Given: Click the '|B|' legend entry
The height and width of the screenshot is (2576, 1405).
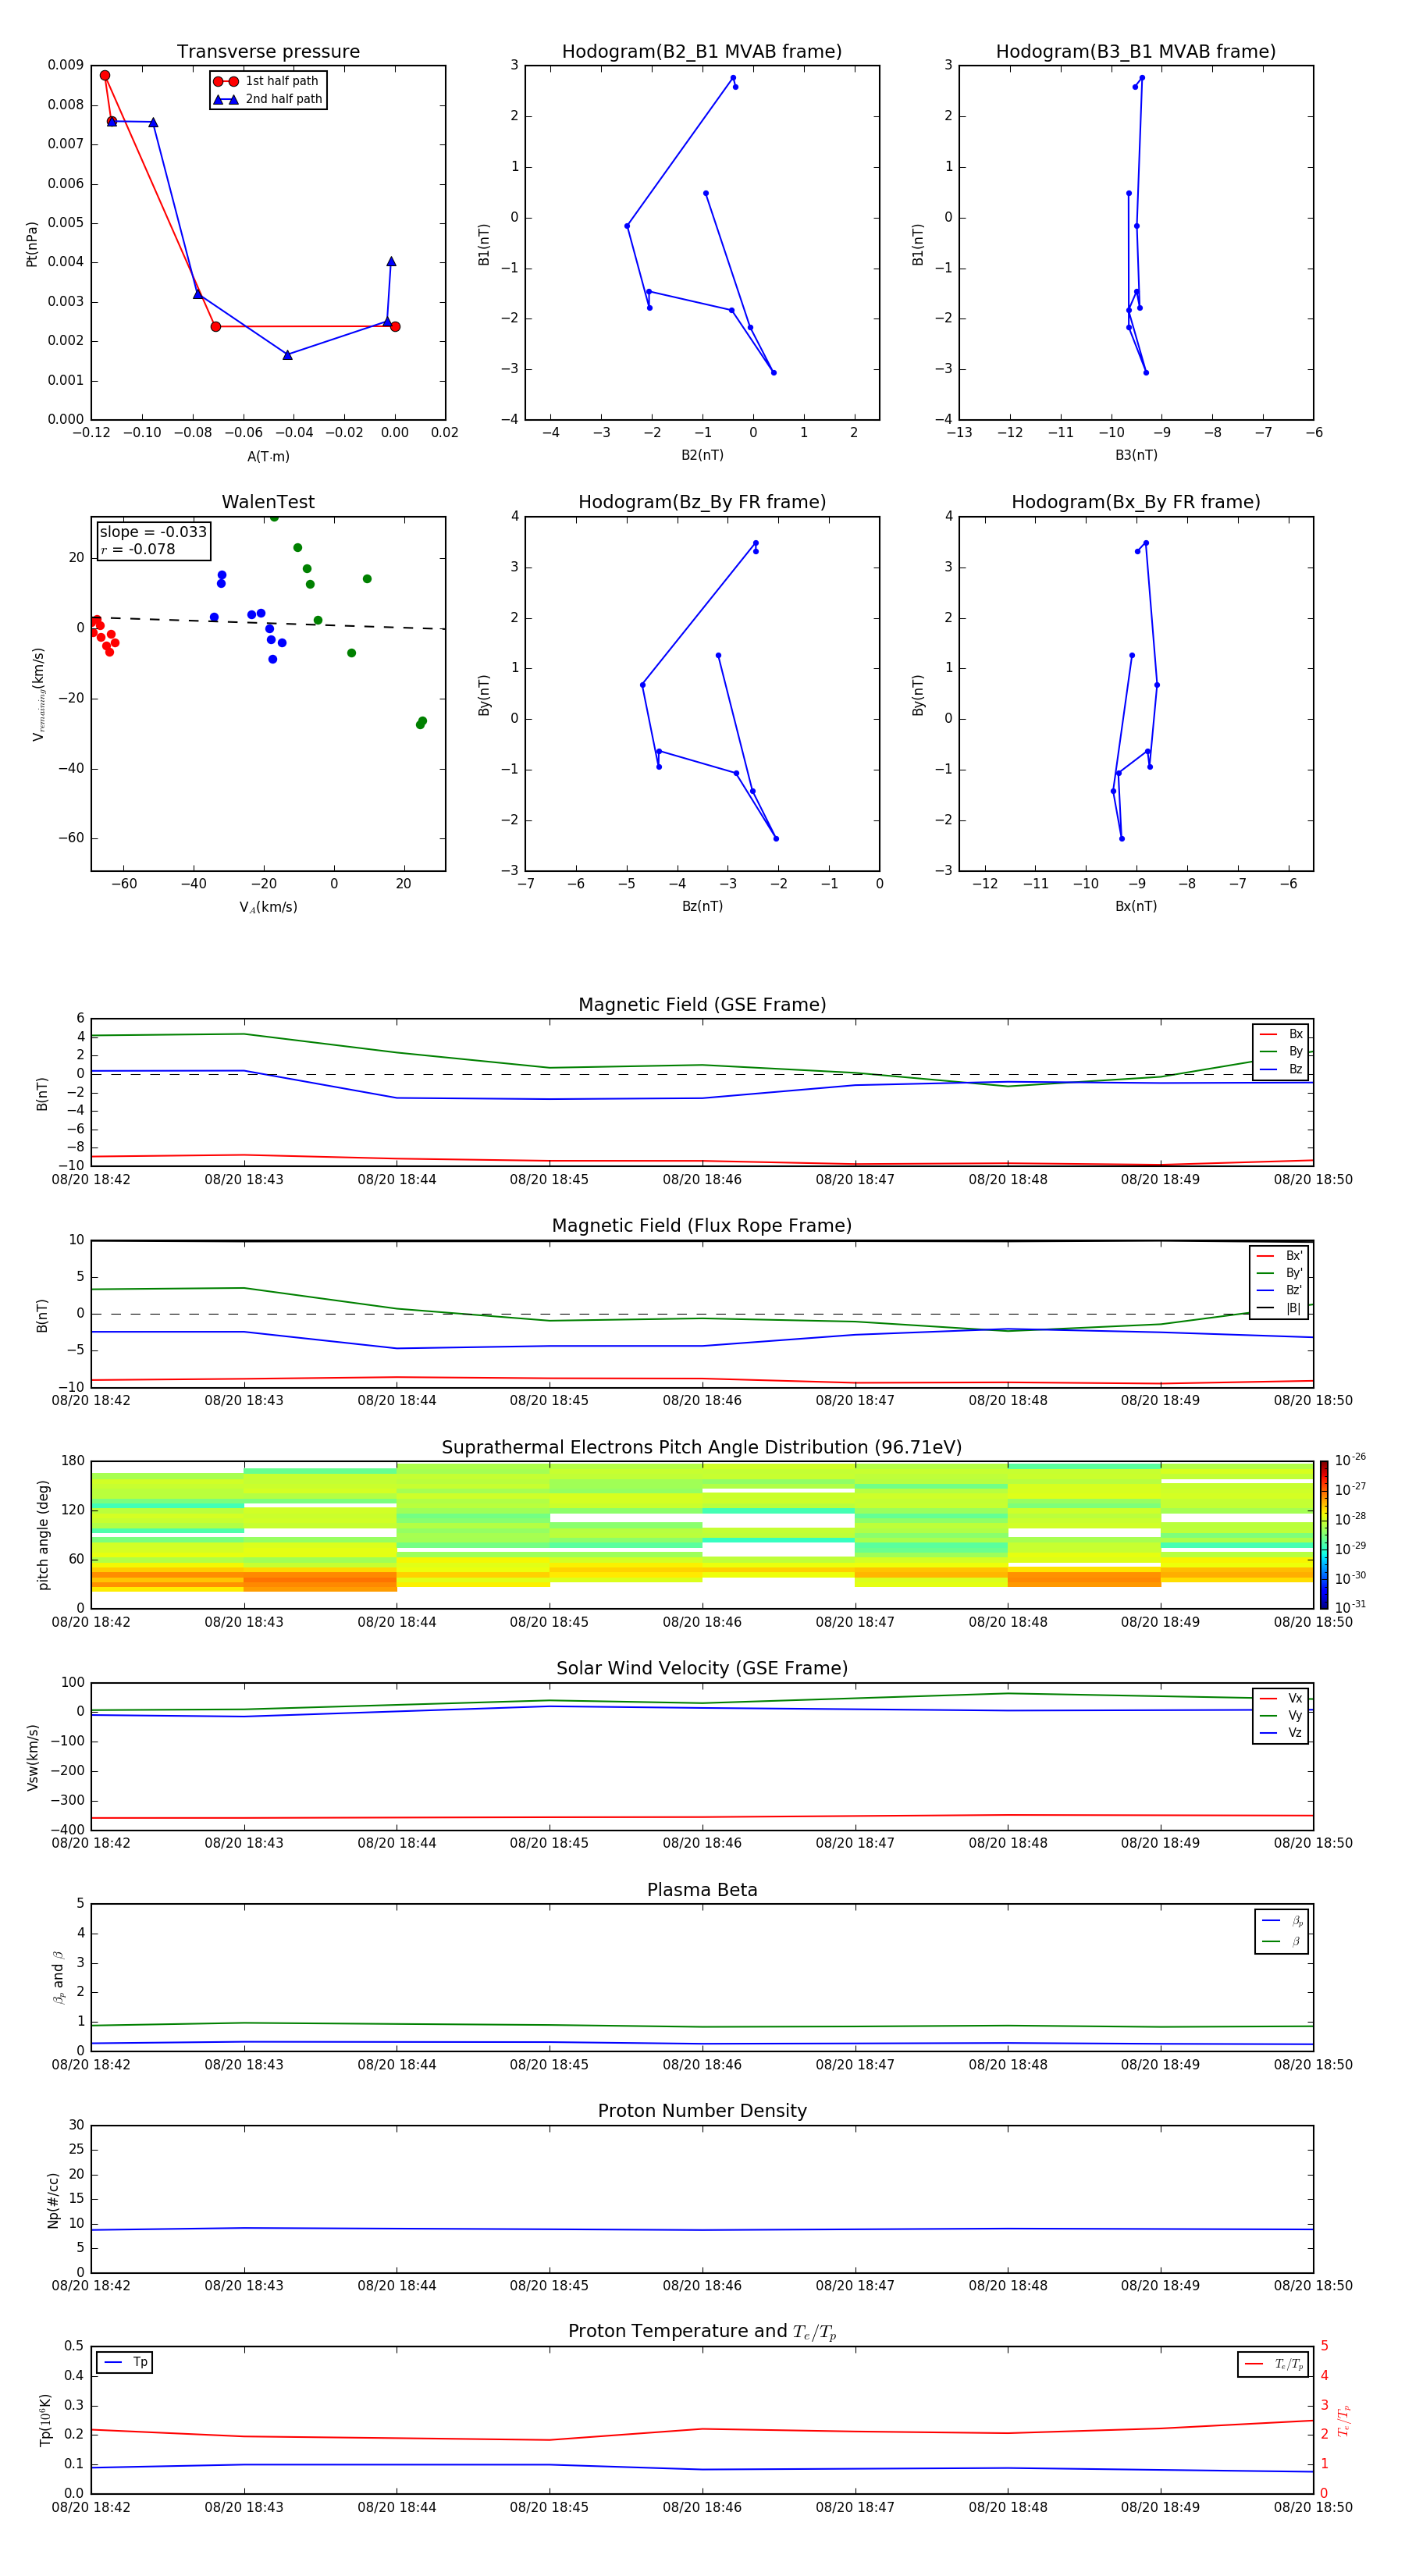Looking at the screenshot, I should pos(1280,1308).
